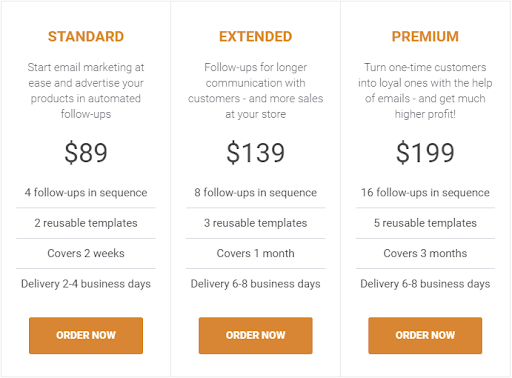Click 'Delivery 2-4 business days' text
The height and width of the screenshot is (378, 512).
[86, 284]
